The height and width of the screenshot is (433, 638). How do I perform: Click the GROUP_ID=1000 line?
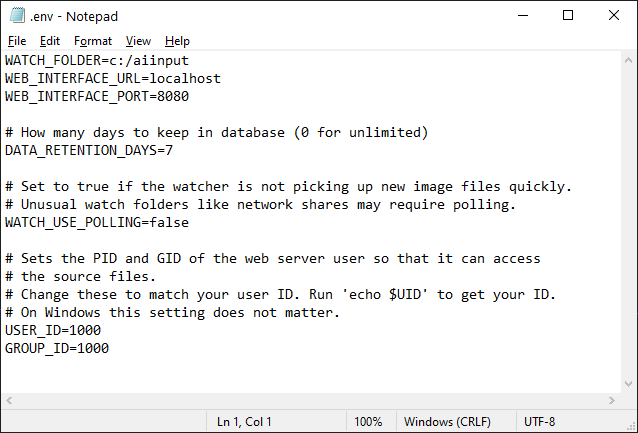[57, 348]
